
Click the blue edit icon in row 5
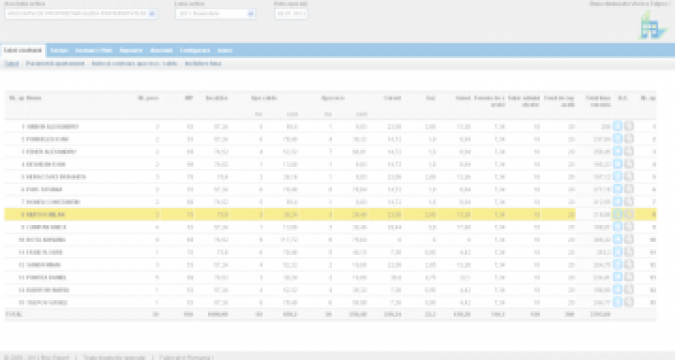(618, 177)
